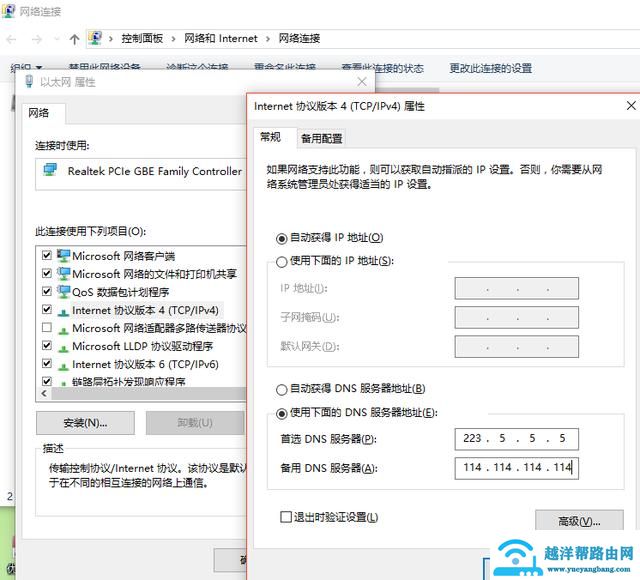Expand 控制面板 breadcrumb chevron in address bar
The width and height of the screenshot is (640, 580).
coord(176,39)
